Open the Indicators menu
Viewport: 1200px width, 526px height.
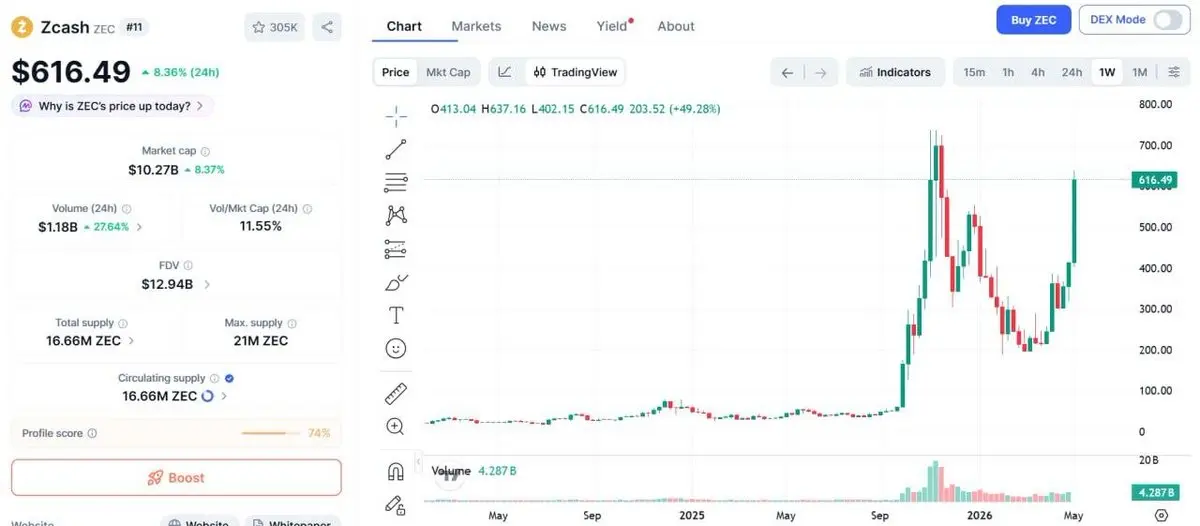pyautogui.click(x=895, y=72)
